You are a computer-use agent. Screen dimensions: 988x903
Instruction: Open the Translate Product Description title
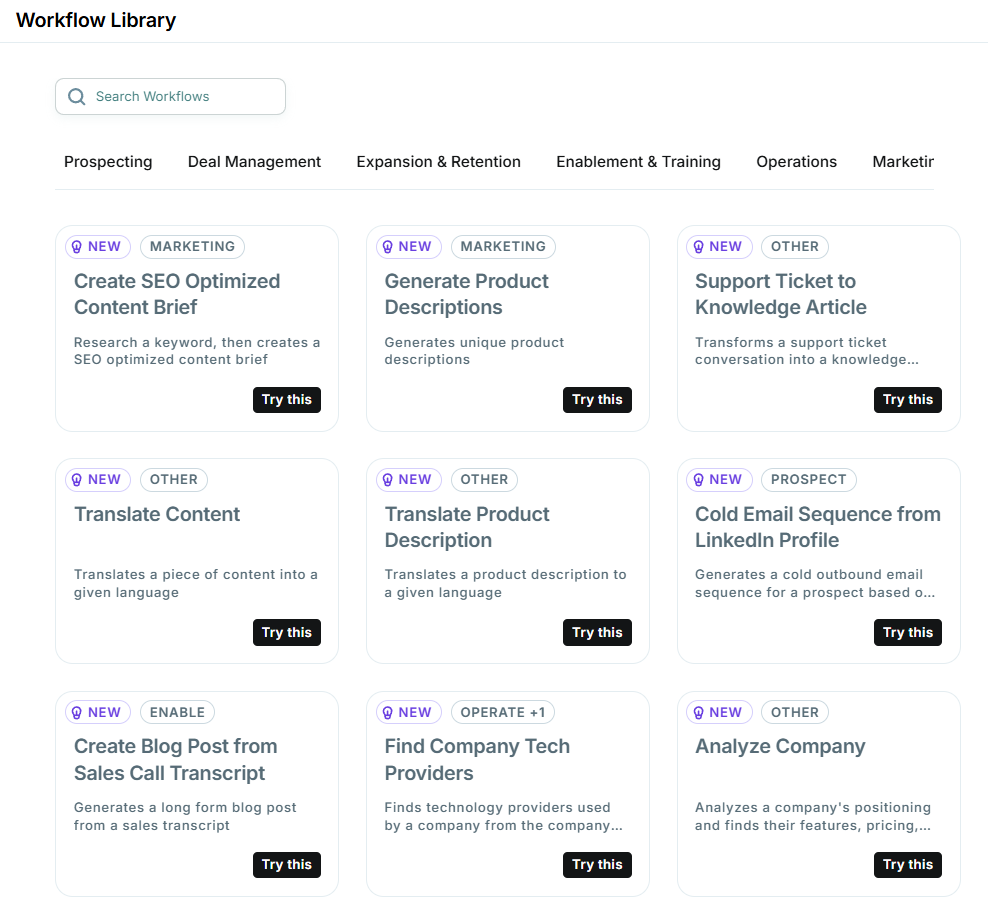click(467, 527)
